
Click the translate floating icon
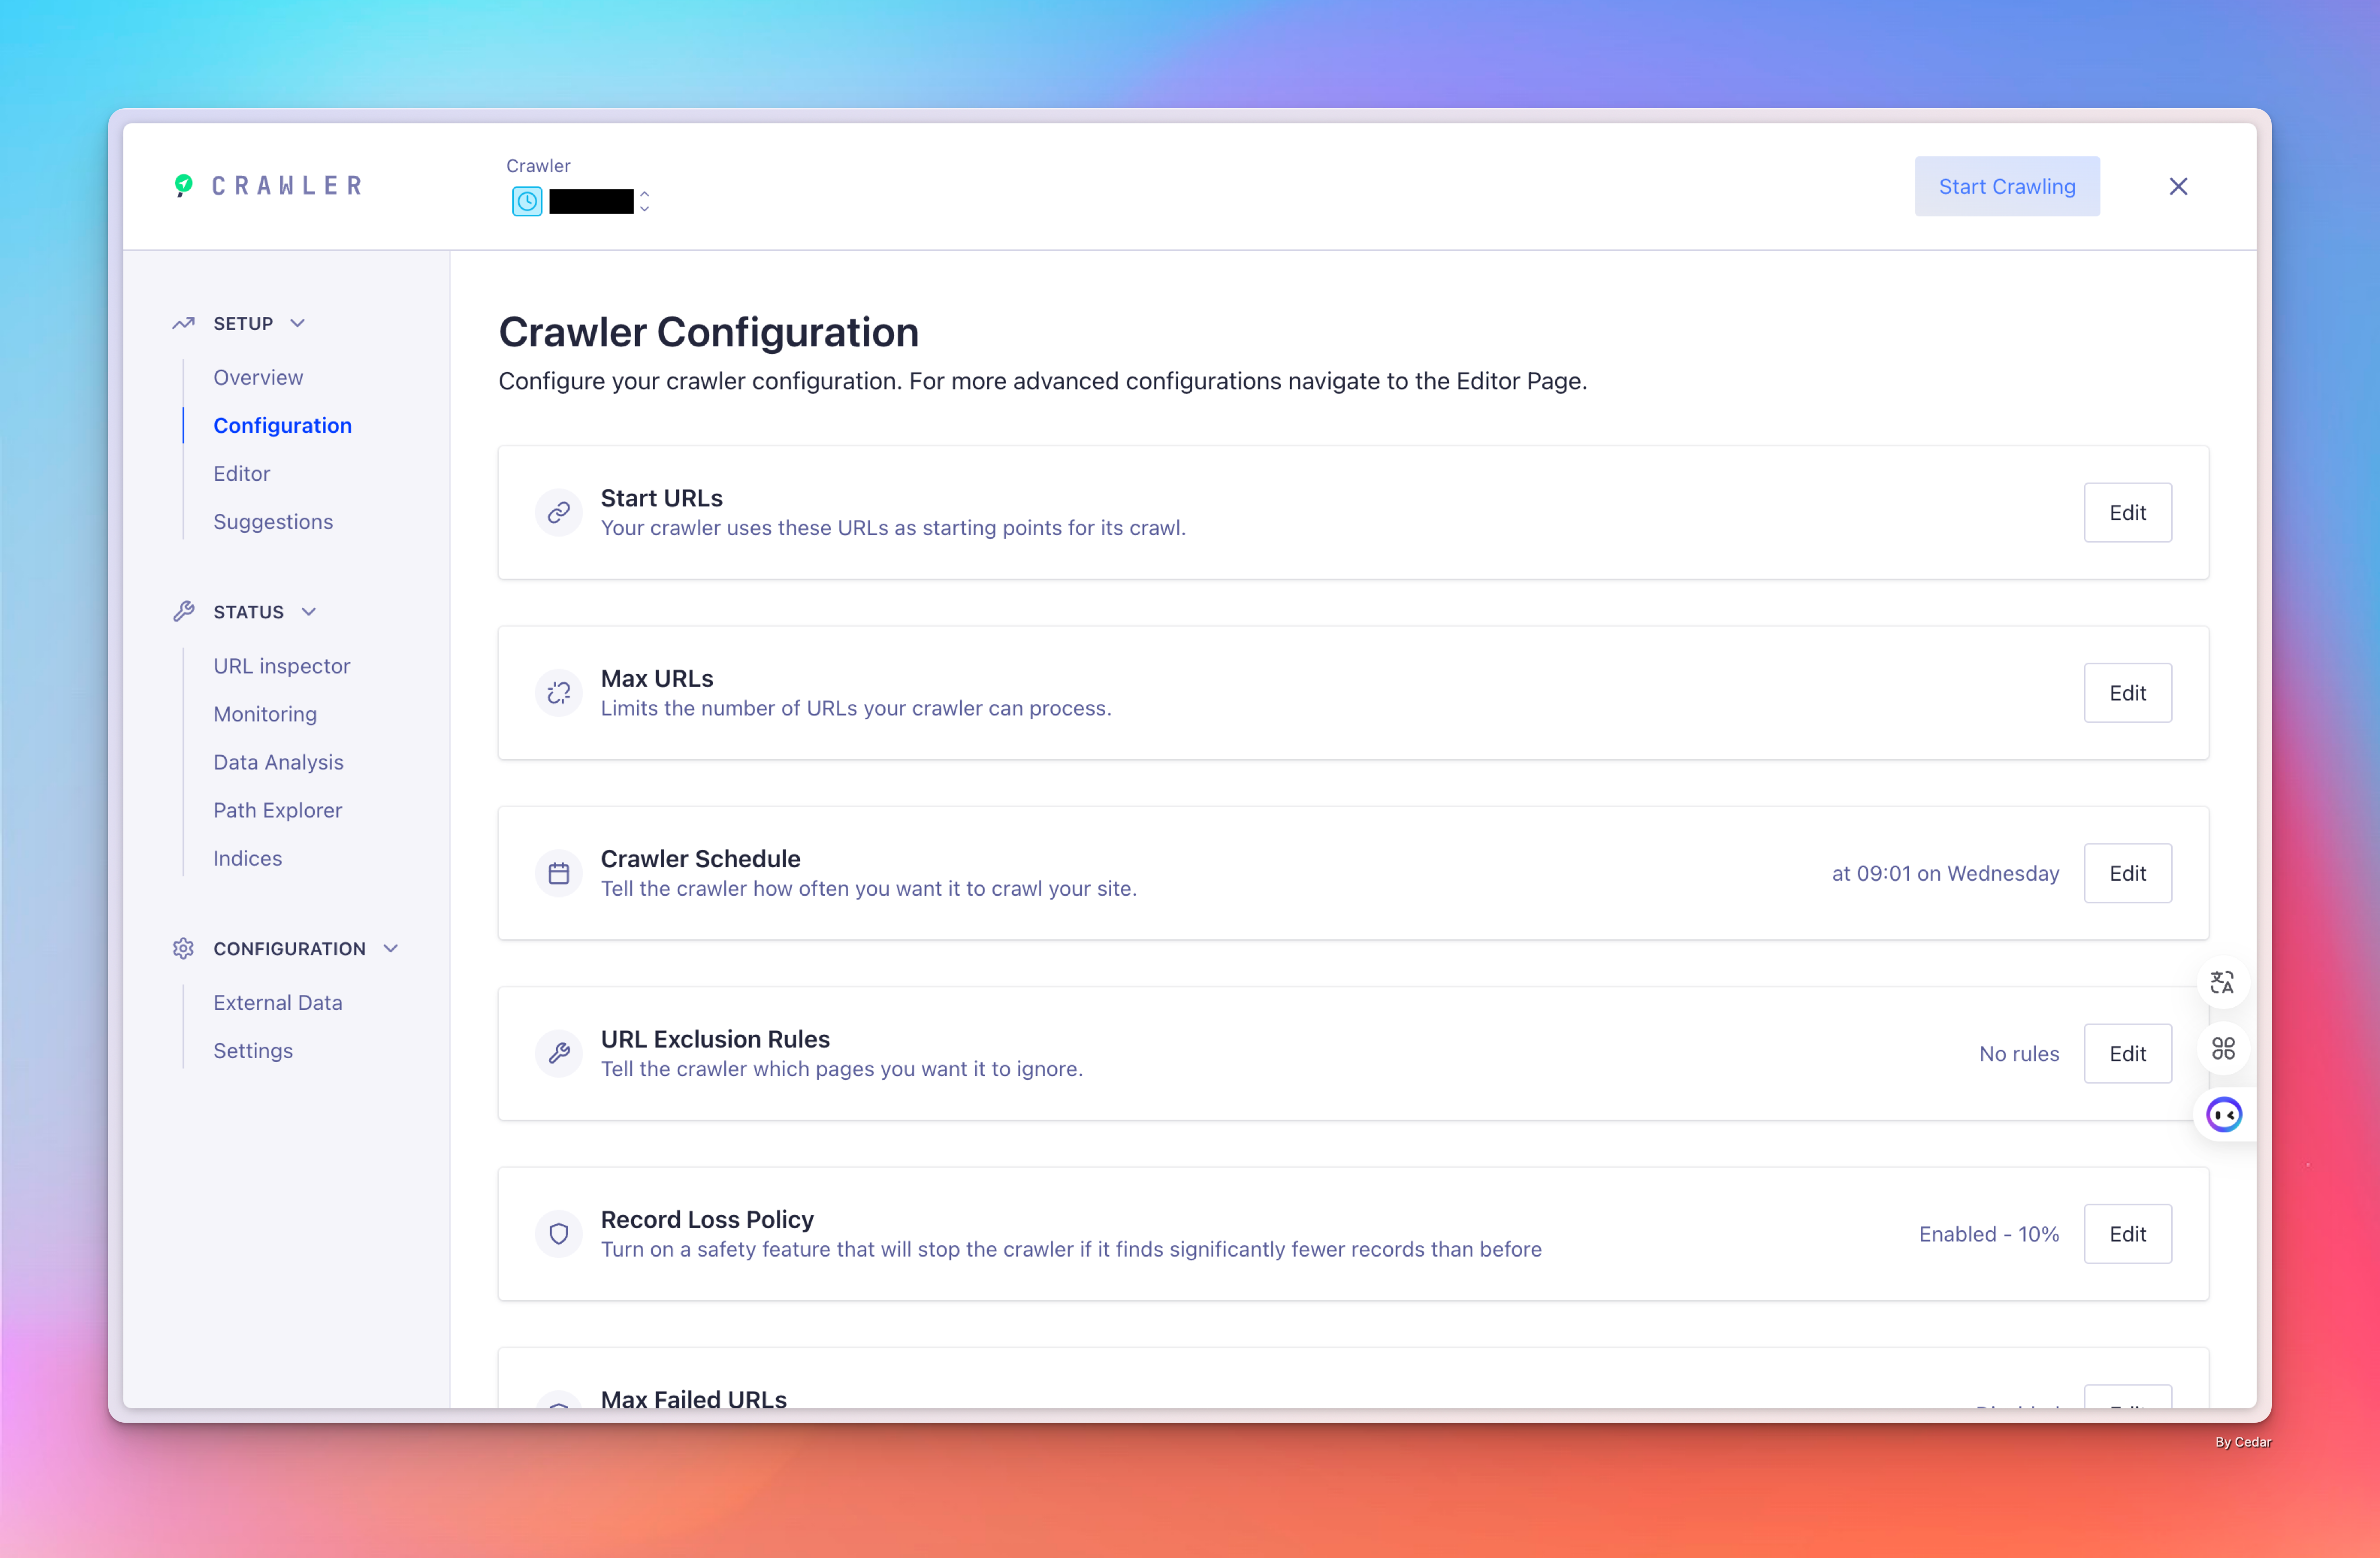tap(2222, 983)
